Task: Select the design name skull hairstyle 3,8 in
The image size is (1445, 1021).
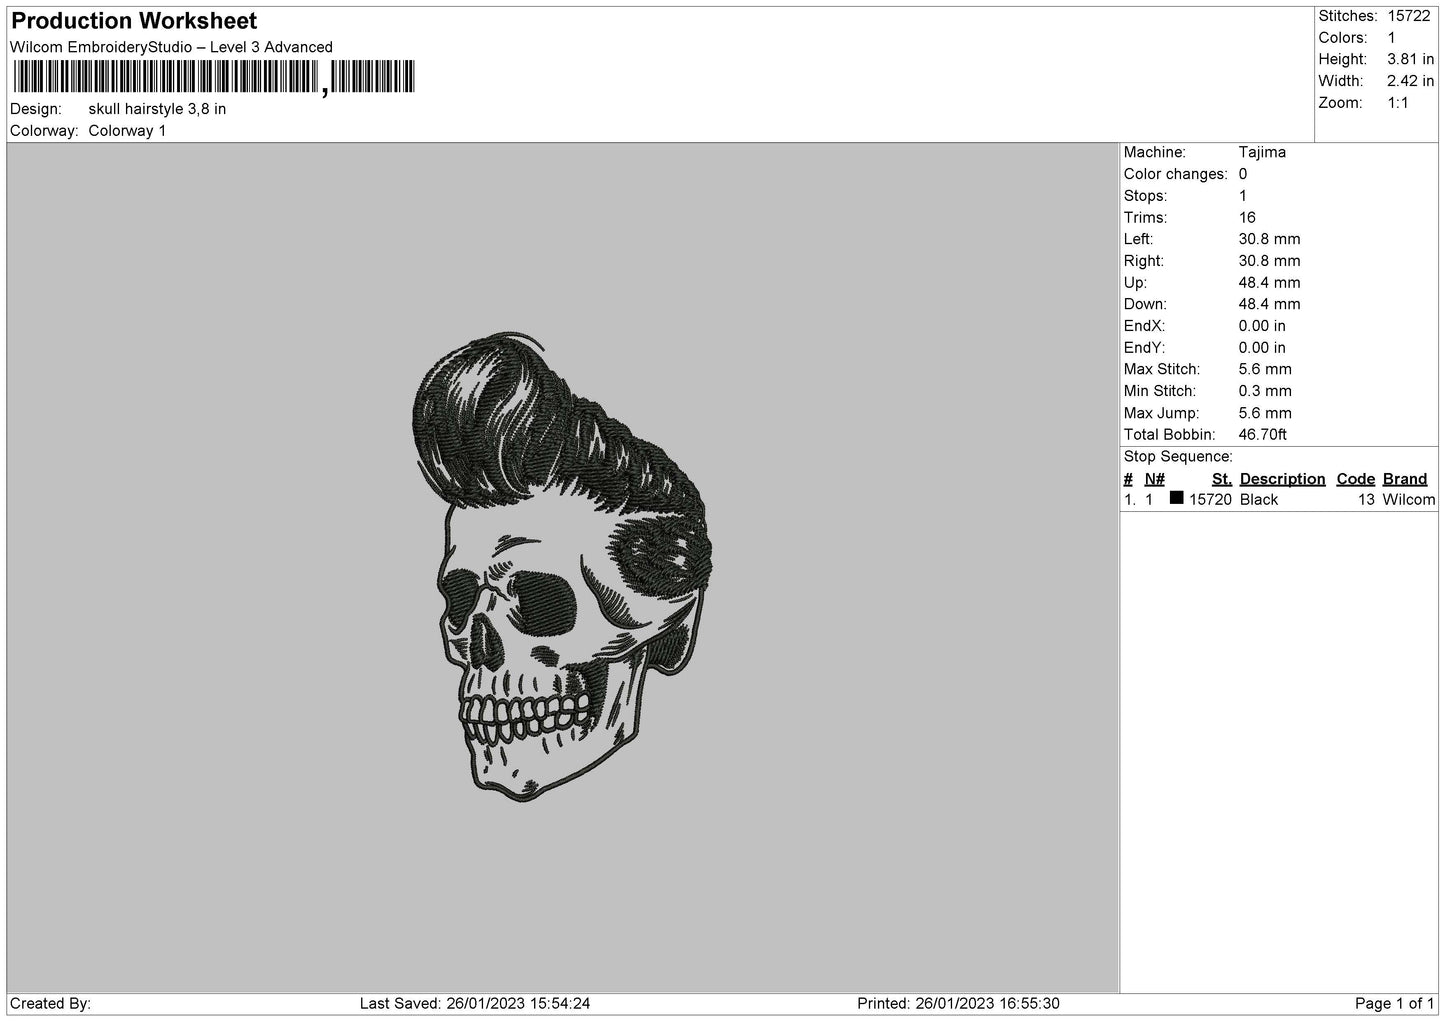Action: (x=157, y=109)
